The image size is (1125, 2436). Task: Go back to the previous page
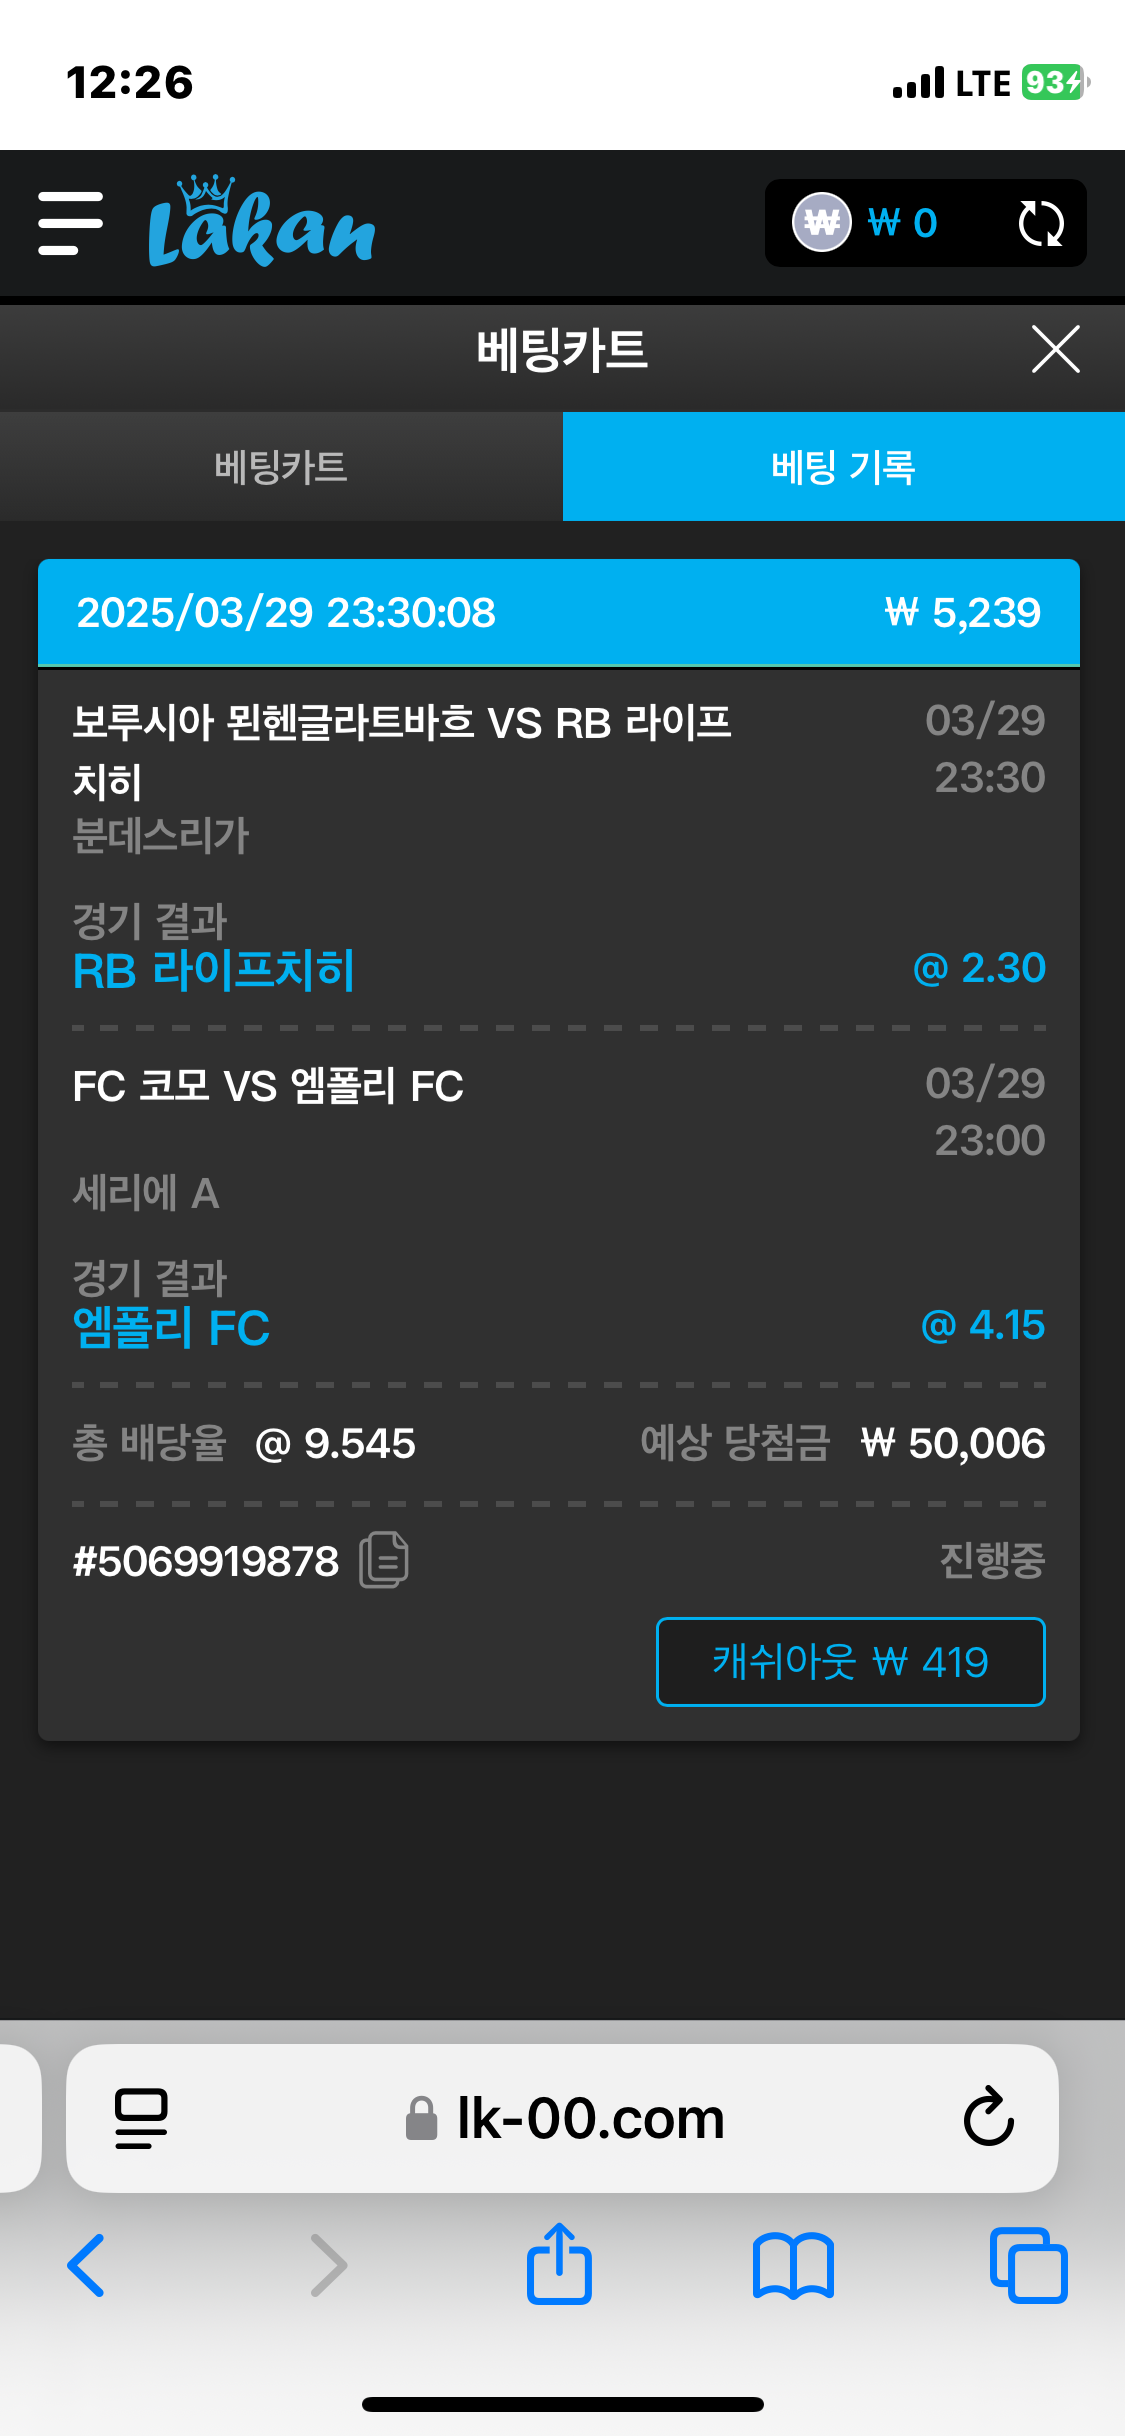point(87,2265)
